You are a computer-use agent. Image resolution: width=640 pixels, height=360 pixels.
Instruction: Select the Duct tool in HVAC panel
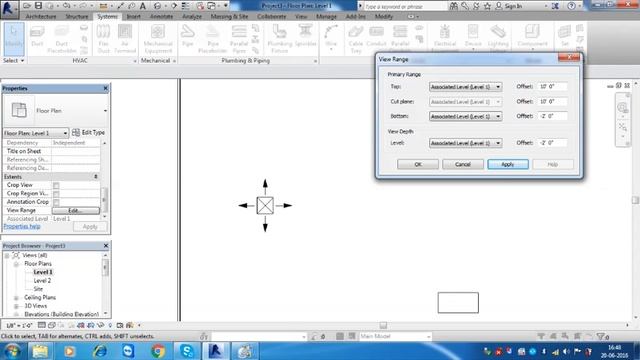(37, 37)
